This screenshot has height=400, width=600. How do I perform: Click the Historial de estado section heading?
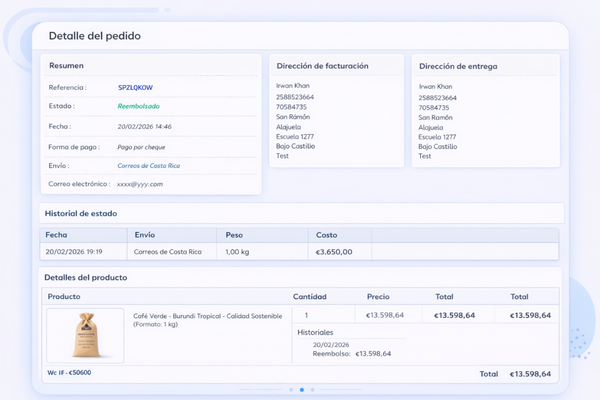pyautogui.click(x=81, y=214)
